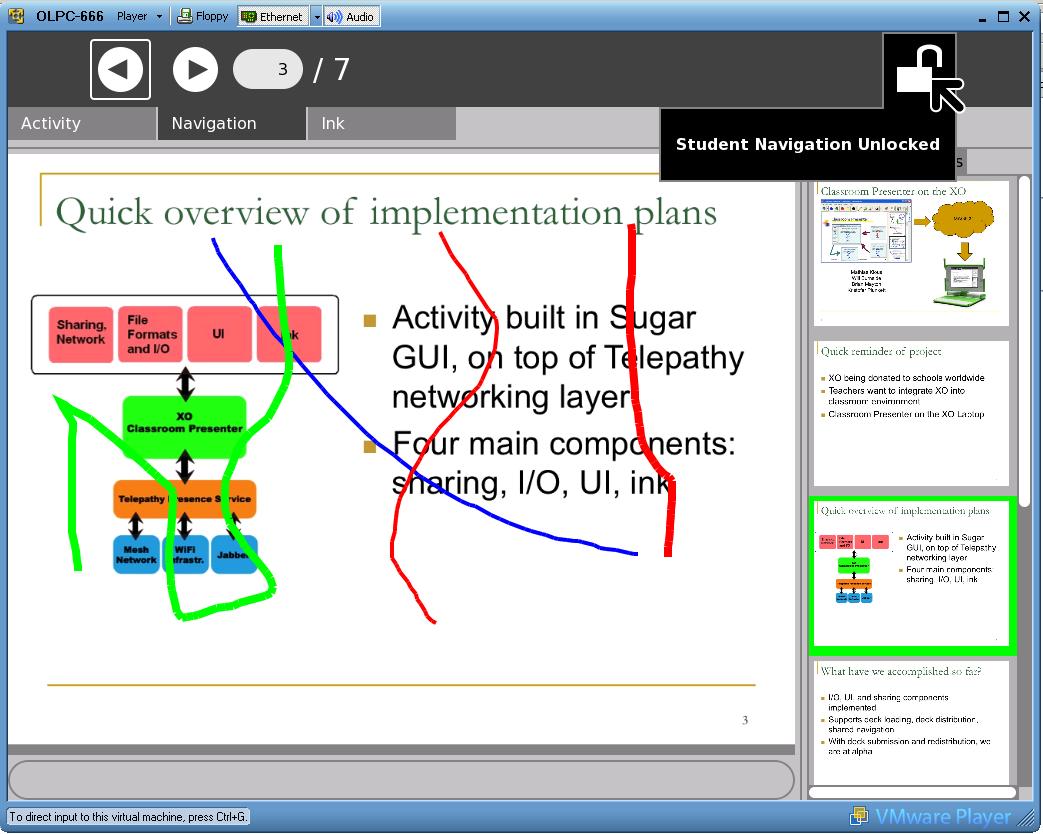Image resolution: width=1043 pixels, height=834 pixels.
Task: Advance to the next slide
Action: (195, 69)
